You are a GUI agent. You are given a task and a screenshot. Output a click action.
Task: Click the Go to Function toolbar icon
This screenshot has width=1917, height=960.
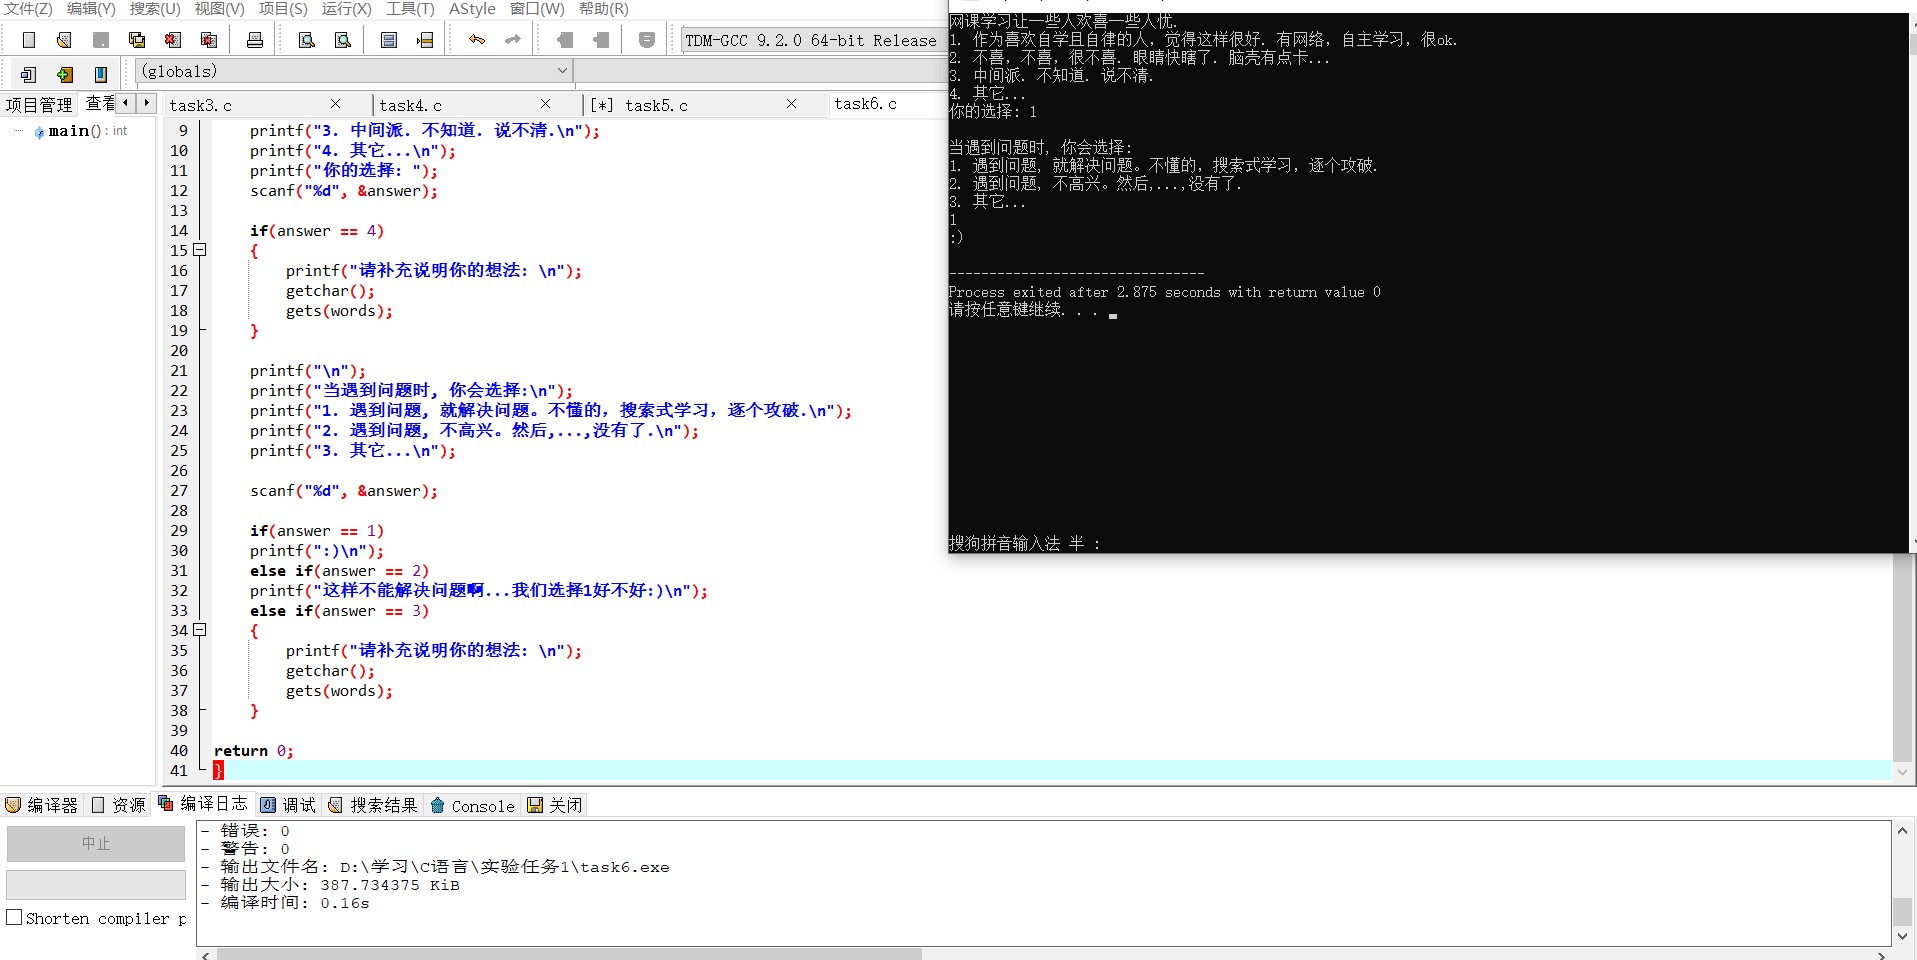389,40
